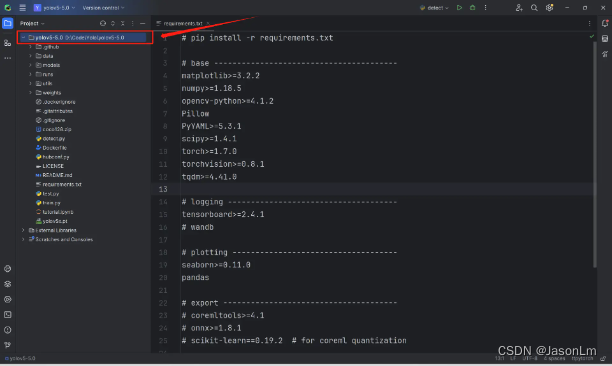Open yolov5-5.0 project dropdown
612x366 pixels.
(54, 8)
